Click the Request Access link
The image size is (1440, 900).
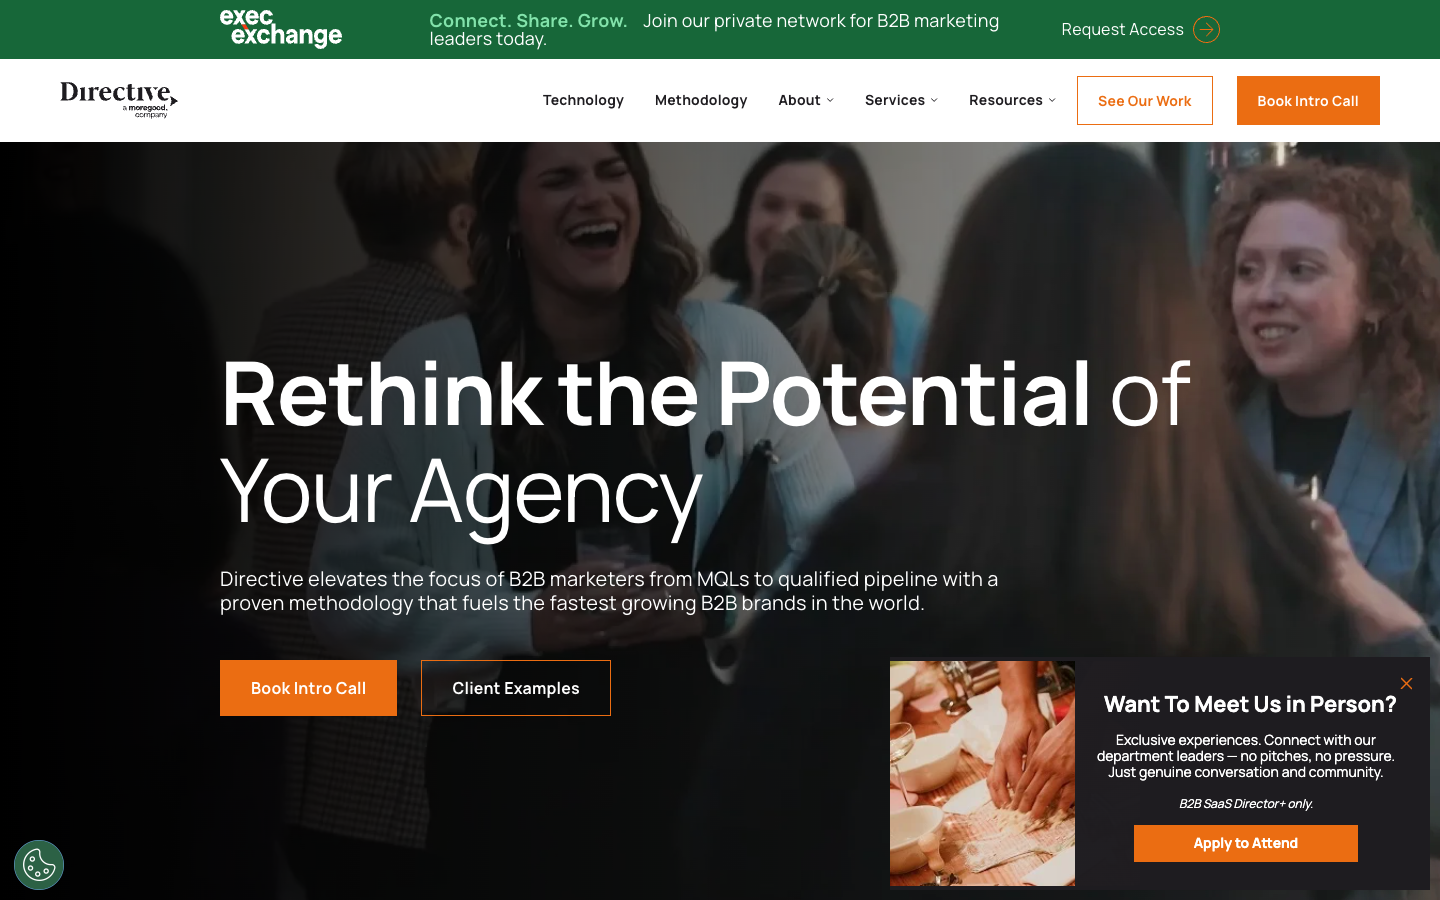(x=1122, y=29)
